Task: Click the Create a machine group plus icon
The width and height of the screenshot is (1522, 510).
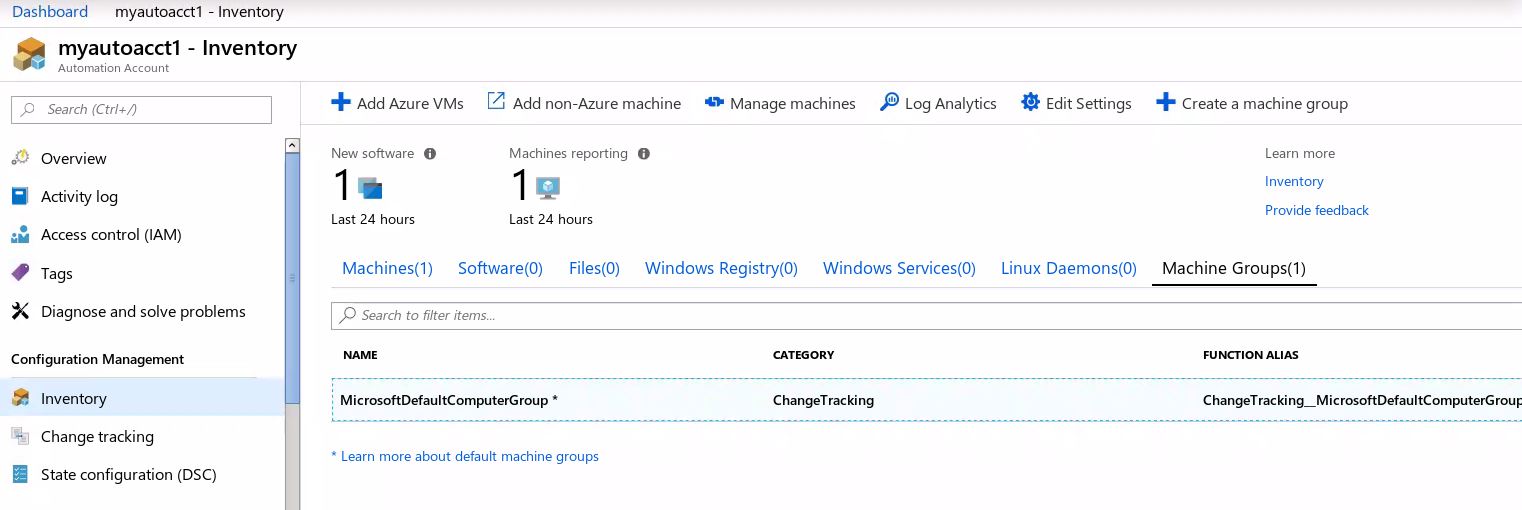Action: (x=1165, y=103)
